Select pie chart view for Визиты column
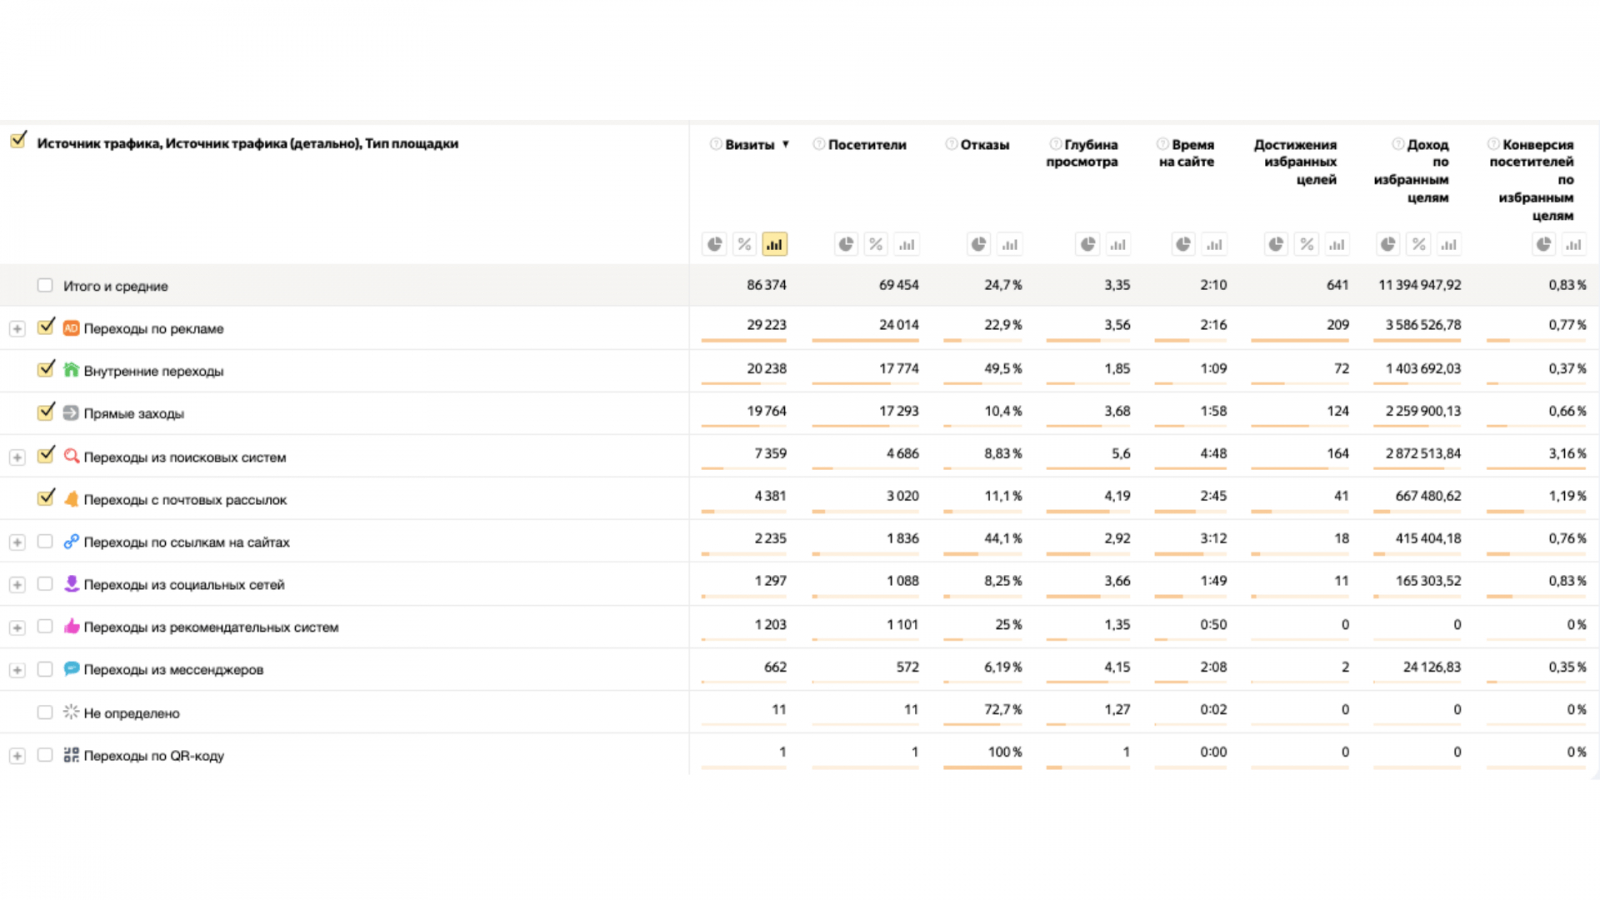 [x=714, y=244]
